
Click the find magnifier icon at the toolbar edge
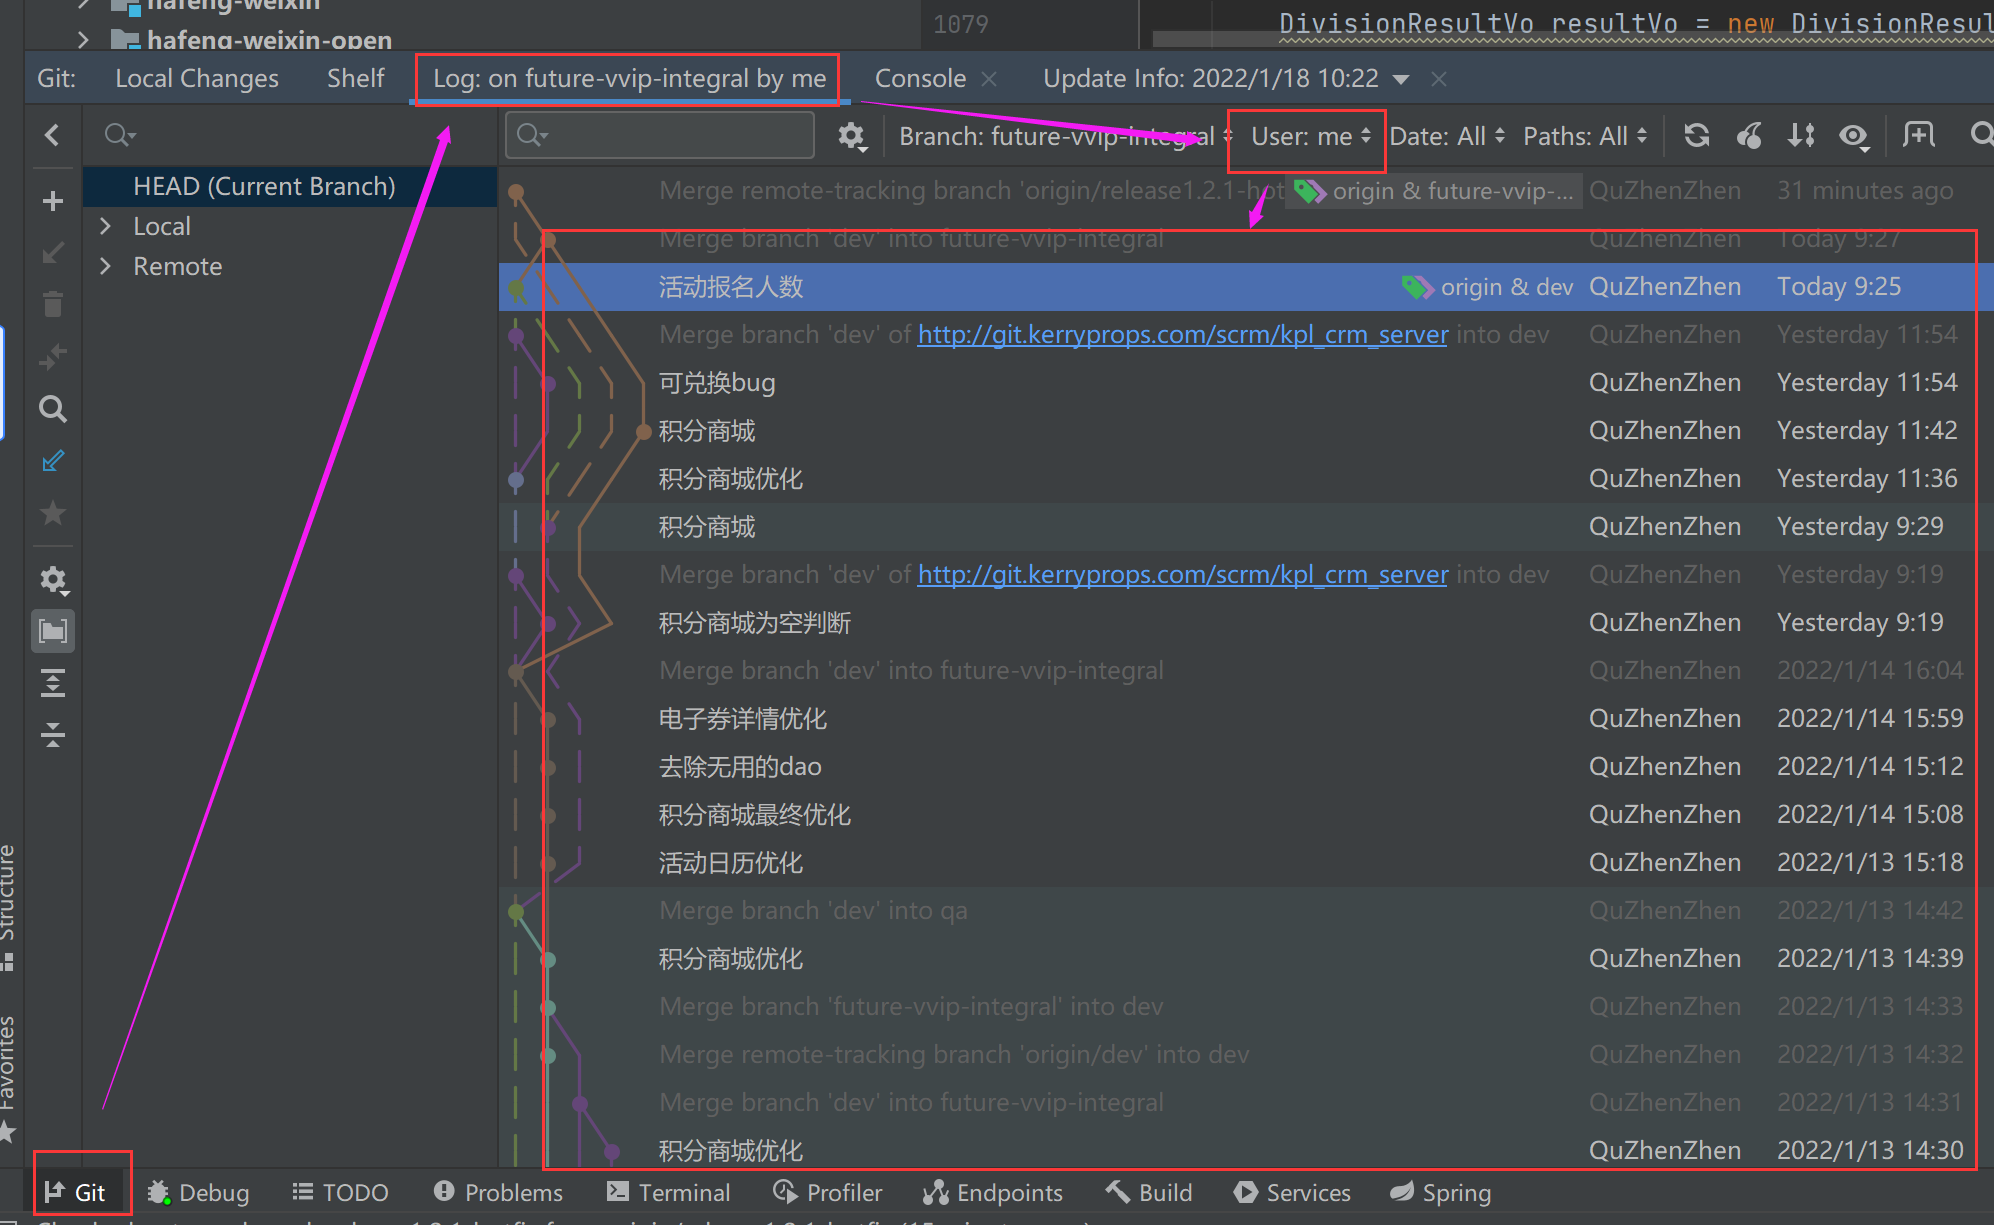[1980, 135]
